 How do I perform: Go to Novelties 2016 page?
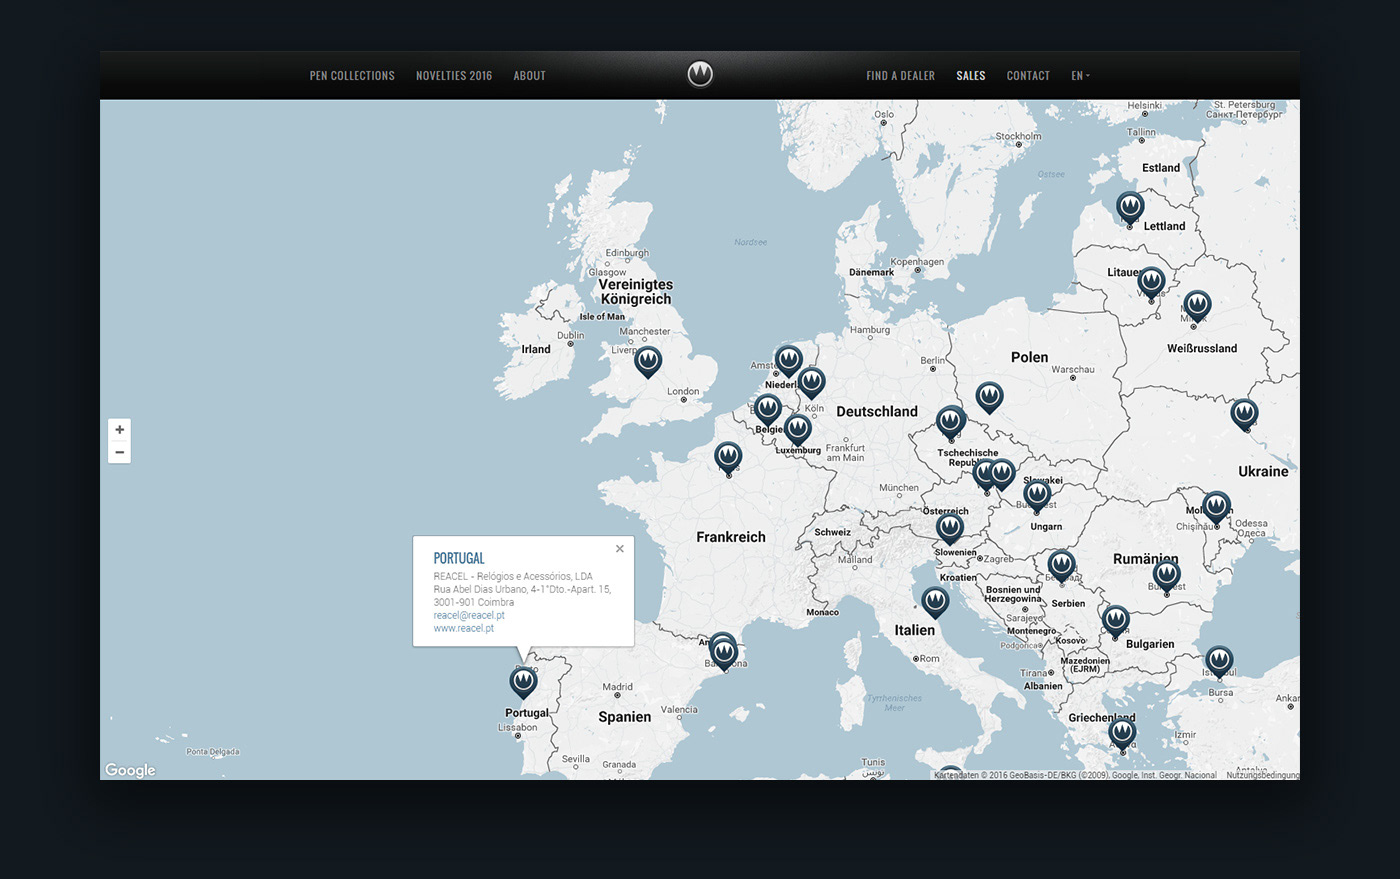point(454,76)
